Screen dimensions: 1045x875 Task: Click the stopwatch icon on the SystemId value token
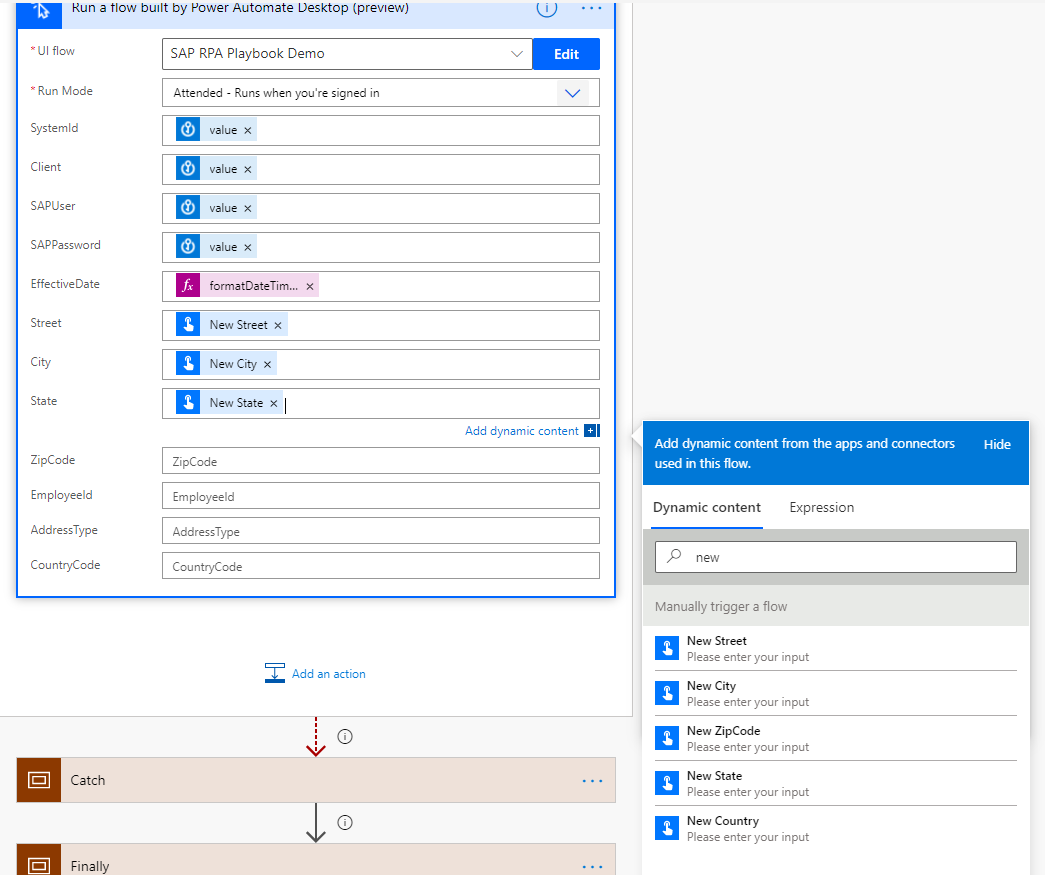188,129
